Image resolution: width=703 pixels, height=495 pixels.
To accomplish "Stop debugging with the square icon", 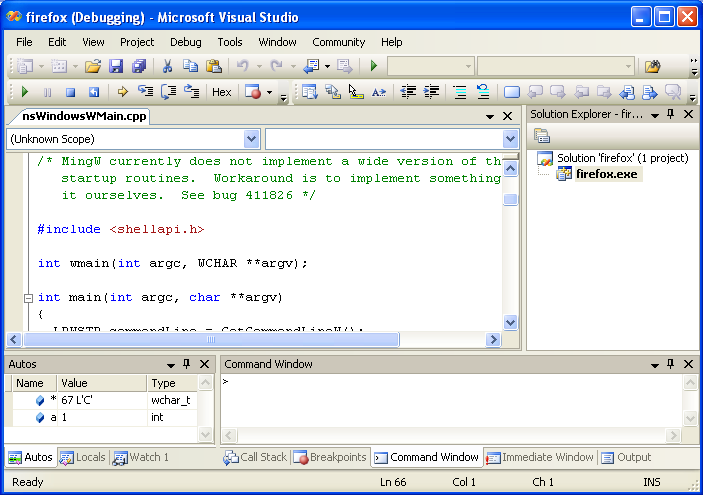I will [70, 92].
